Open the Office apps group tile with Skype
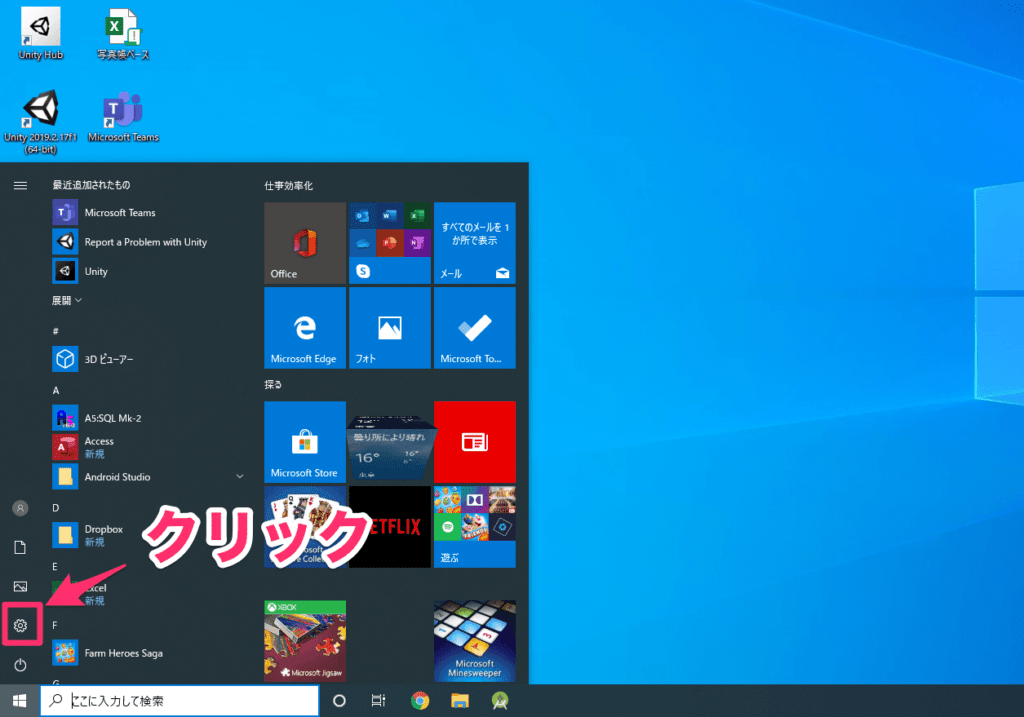 point(390,243)
